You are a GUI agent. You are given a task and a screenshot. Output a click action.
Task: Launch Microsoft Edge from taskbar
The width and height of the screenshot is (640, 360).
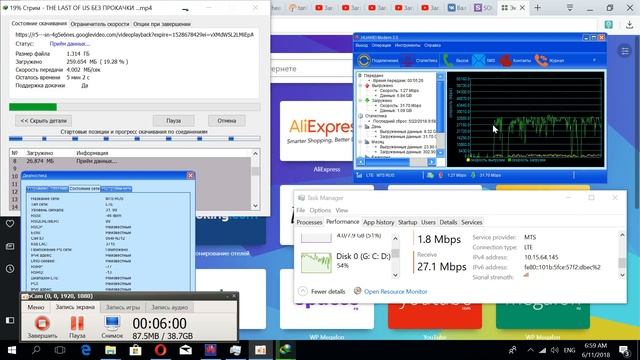tap(86, 350)
